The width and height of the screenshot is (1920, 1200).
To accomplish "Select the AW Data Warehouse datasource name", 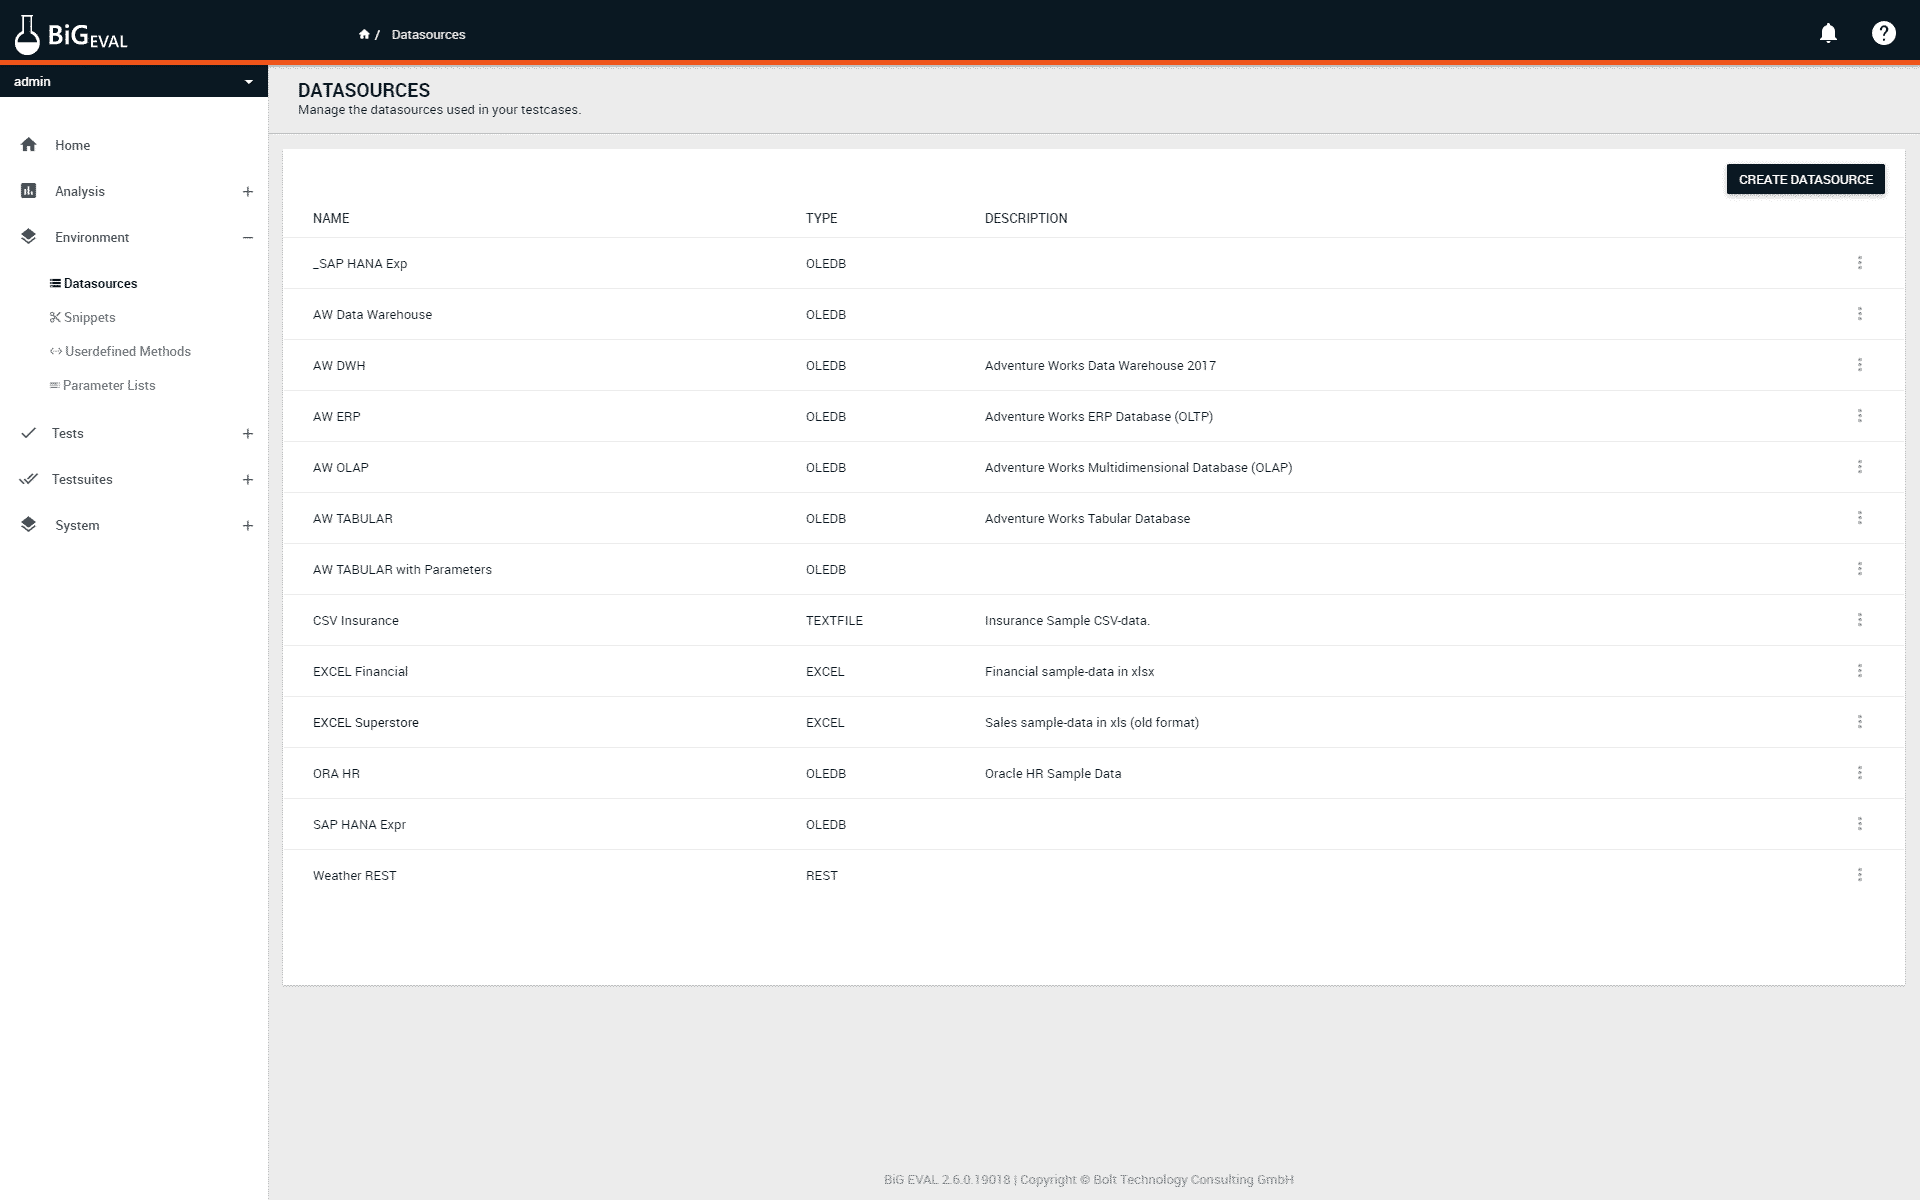I will click(x=372, y=314).
